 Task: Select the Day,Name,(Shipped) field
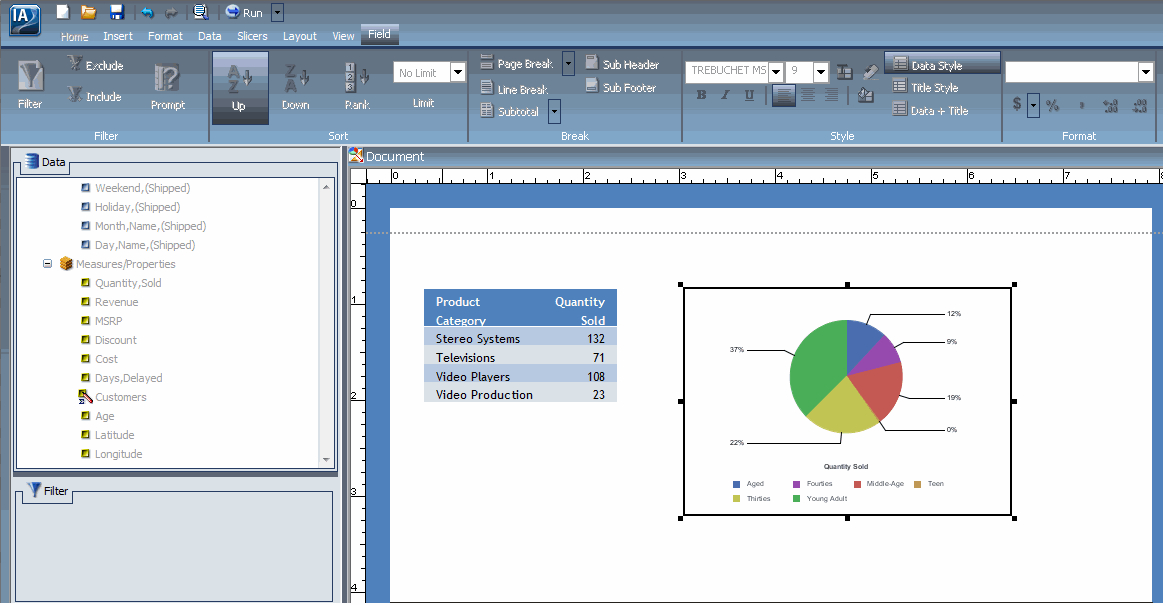pos(145,245)
